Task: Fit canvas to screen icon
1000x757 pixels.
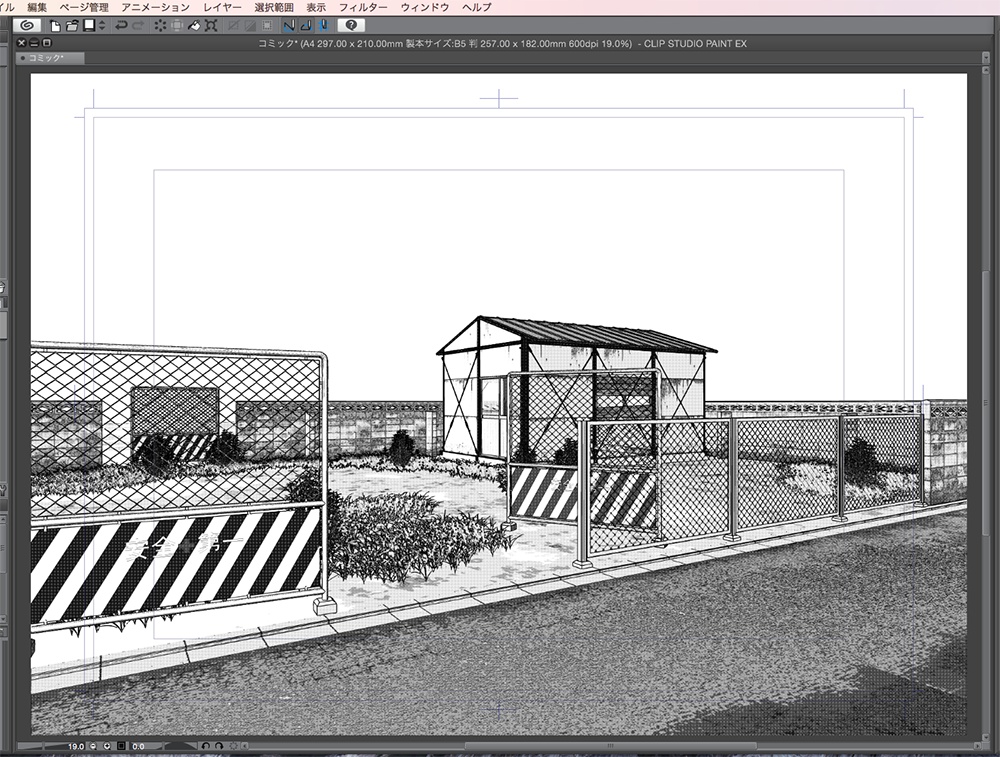Action: tap(121, 746)
